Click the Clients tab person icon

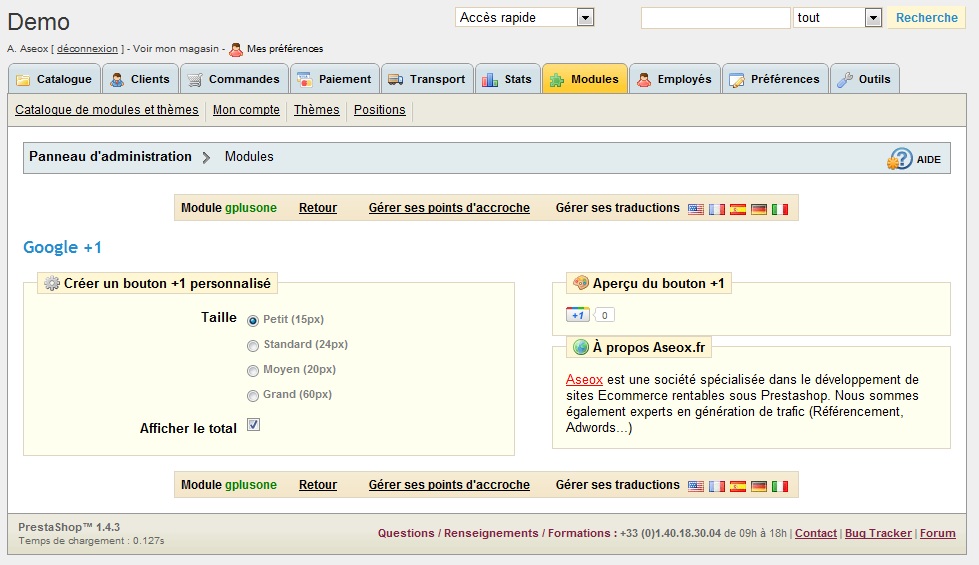click(117, 80)
